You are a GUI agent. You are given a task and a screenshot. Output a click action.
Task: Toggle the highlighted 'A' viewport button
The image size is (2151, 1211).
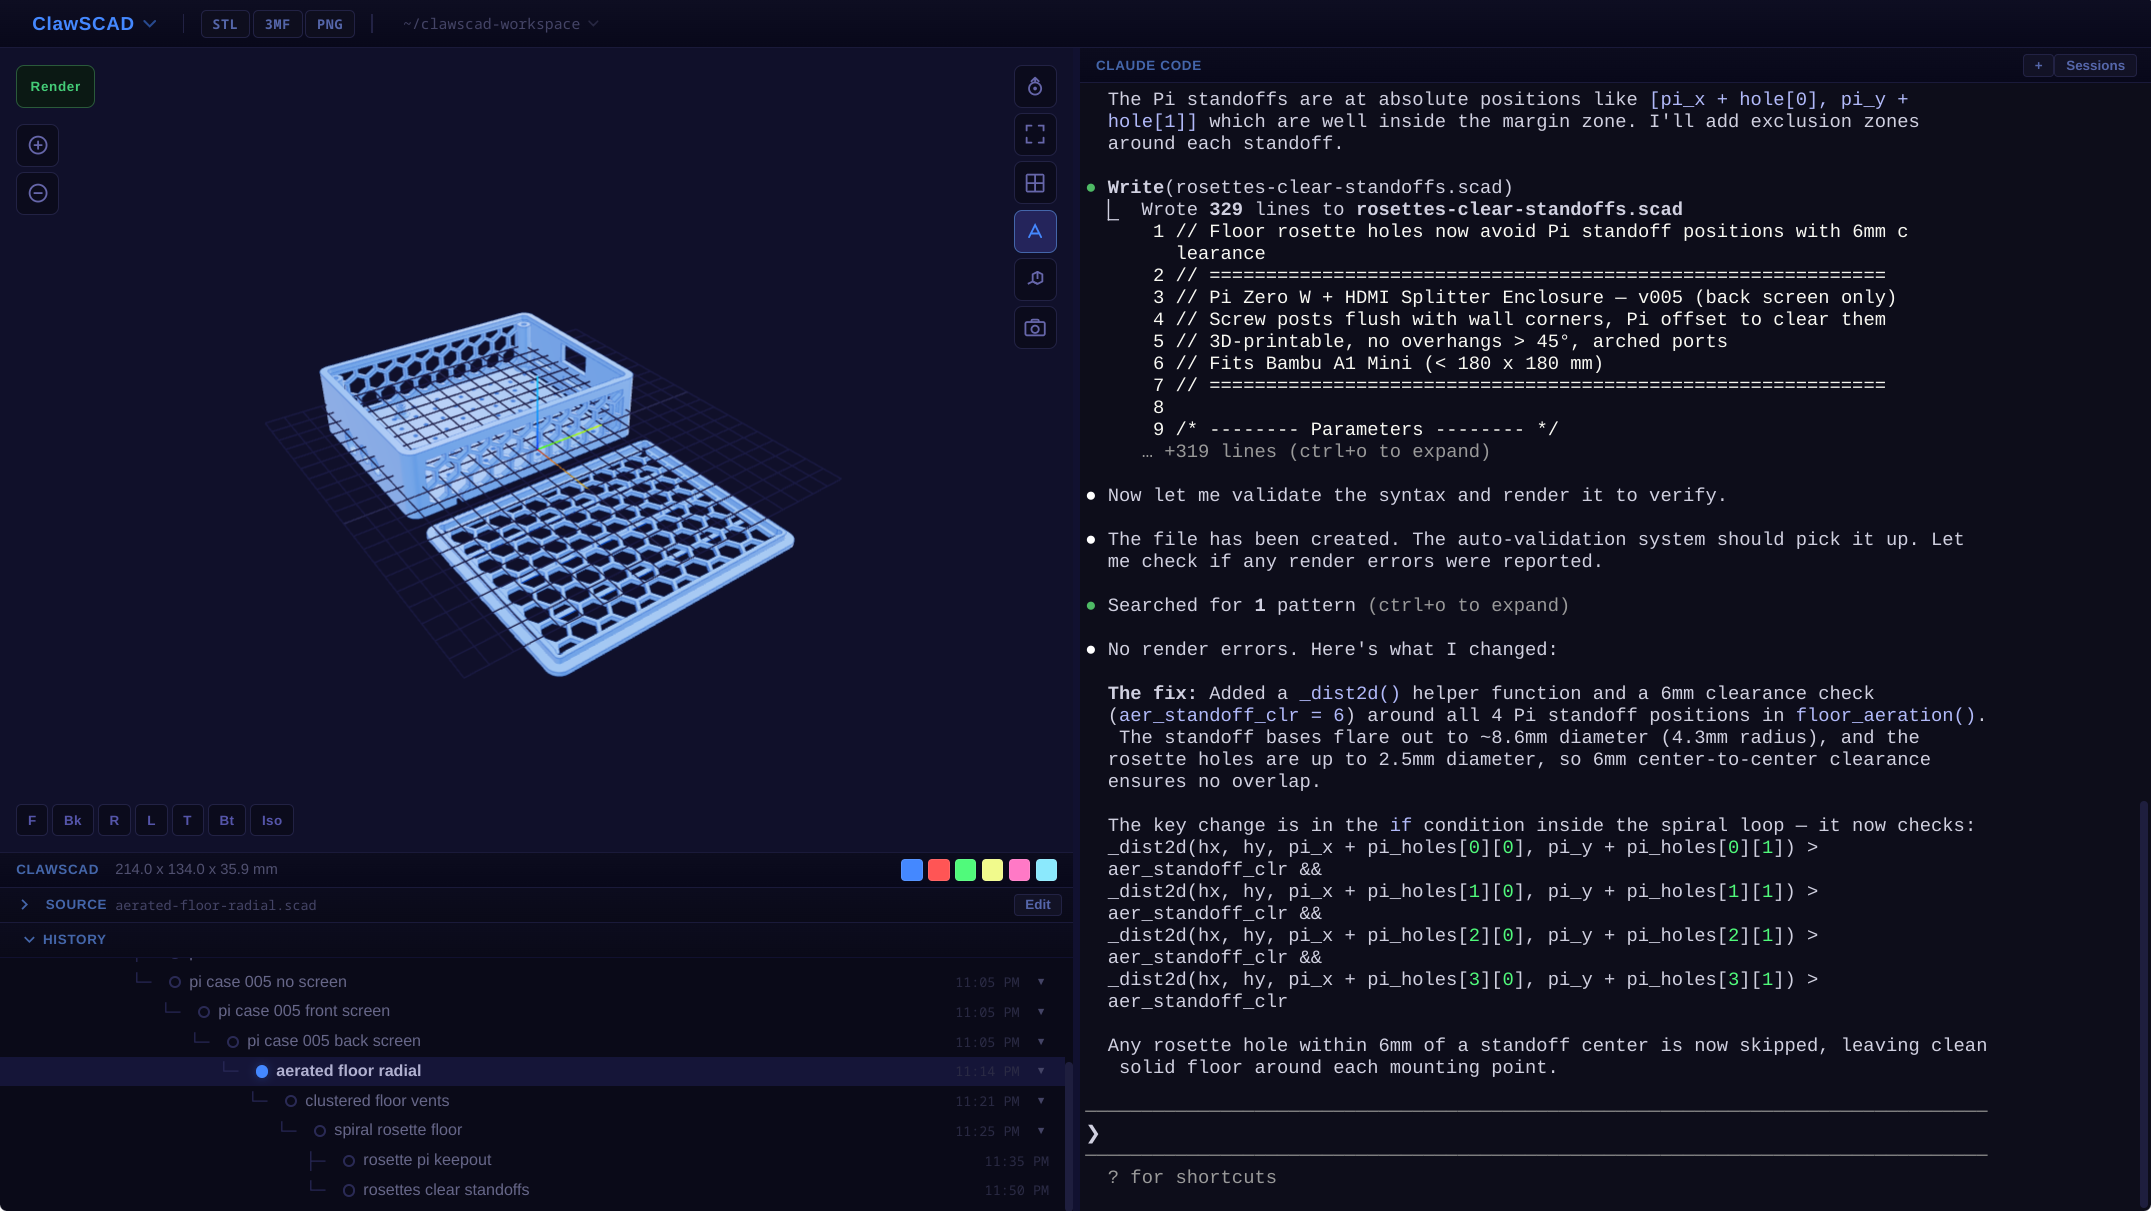1035,231
